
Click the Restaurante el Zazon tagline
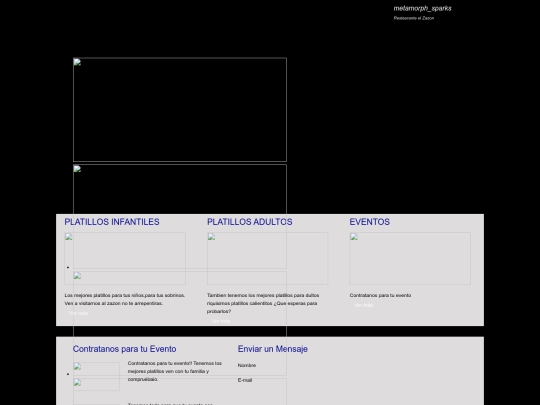(x=414, y=18)
